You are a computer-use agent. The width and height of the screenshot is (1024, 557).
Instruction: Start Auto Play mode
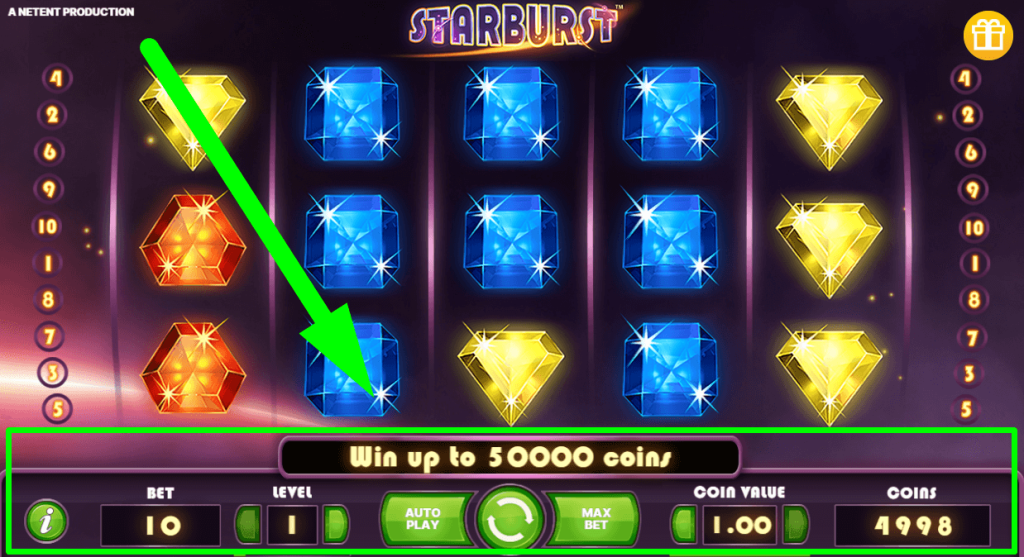[x=424, y=519]
